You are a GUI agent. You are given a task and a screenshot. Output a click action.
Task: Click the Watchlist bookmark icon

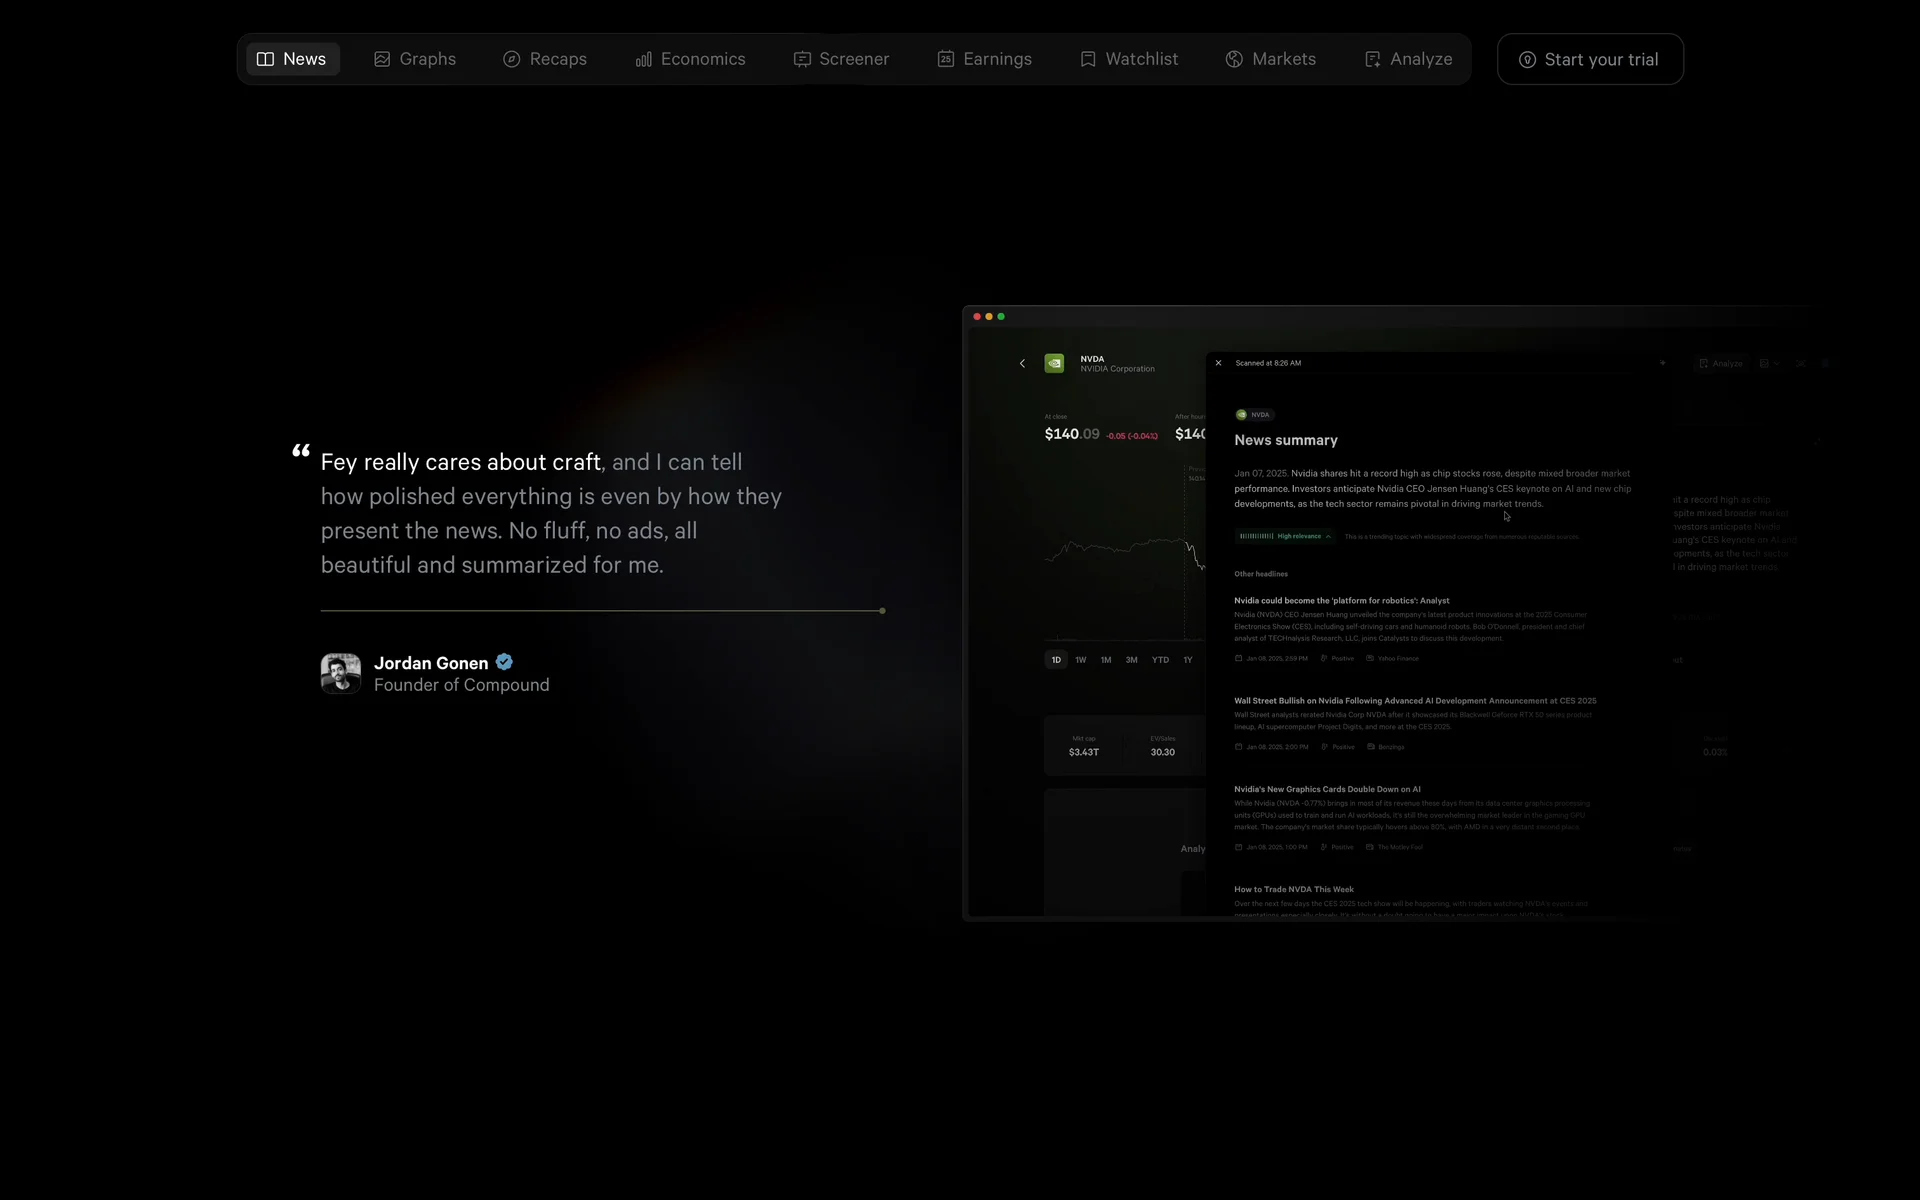point(1088,59)
